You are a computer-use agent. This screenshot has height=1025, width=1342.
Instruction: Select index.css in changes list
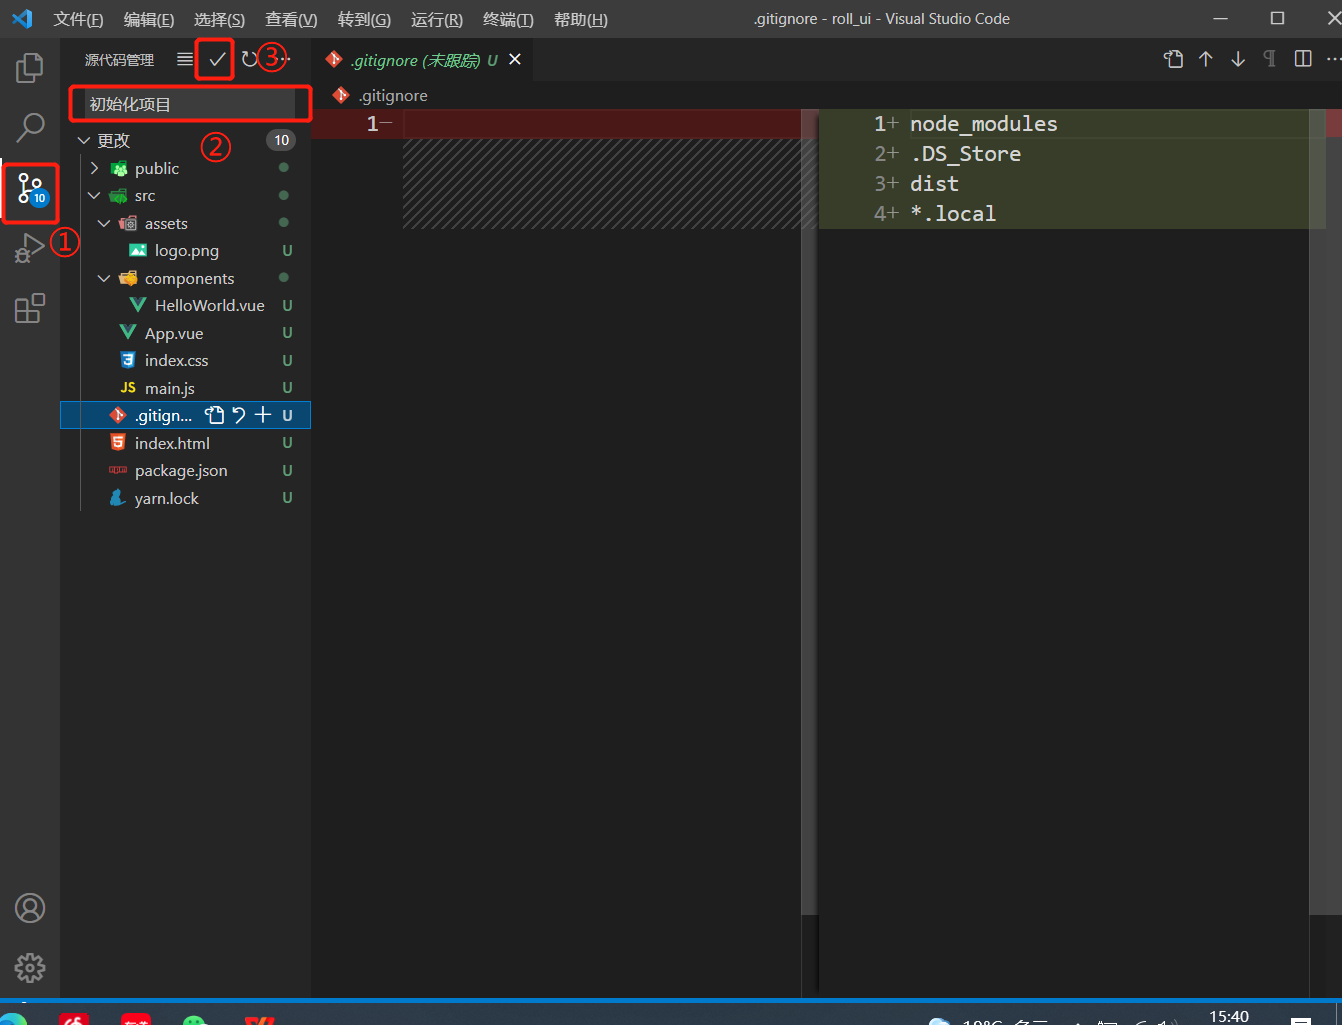click(177, 361)
